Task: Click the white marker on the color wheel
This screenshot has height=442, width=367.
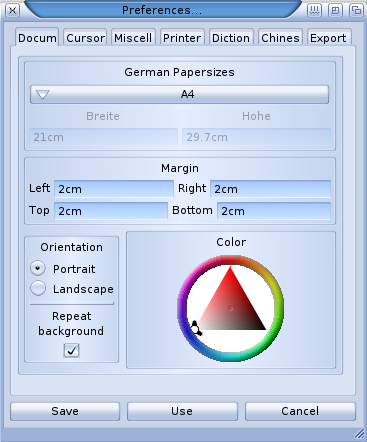Action: [x=196, y=328]
